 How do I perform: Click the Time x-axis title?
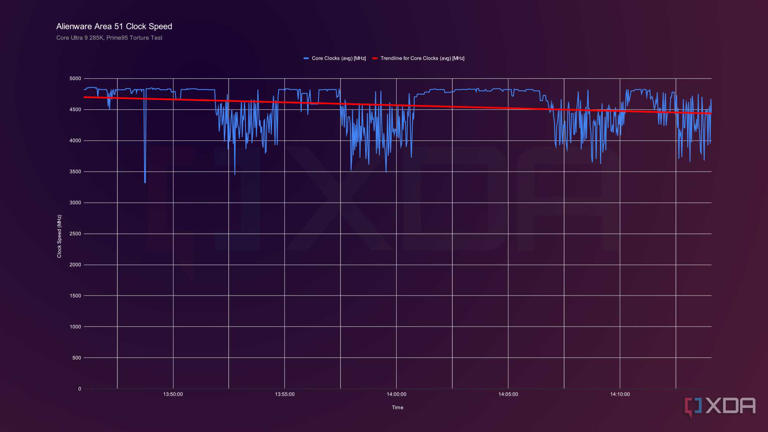397,408
